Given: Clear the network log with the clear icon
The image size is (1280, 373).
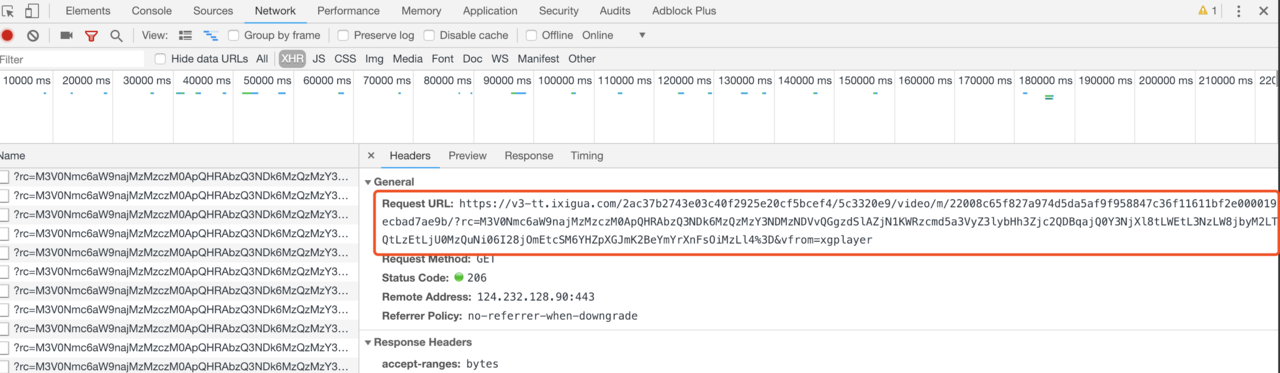Looking at the screenshot, I should [x=33, y=35].
